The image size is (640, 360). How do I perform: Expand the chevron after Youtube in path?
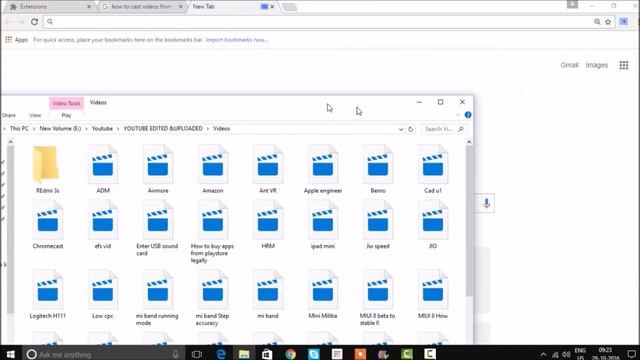[x=118, y=129]
